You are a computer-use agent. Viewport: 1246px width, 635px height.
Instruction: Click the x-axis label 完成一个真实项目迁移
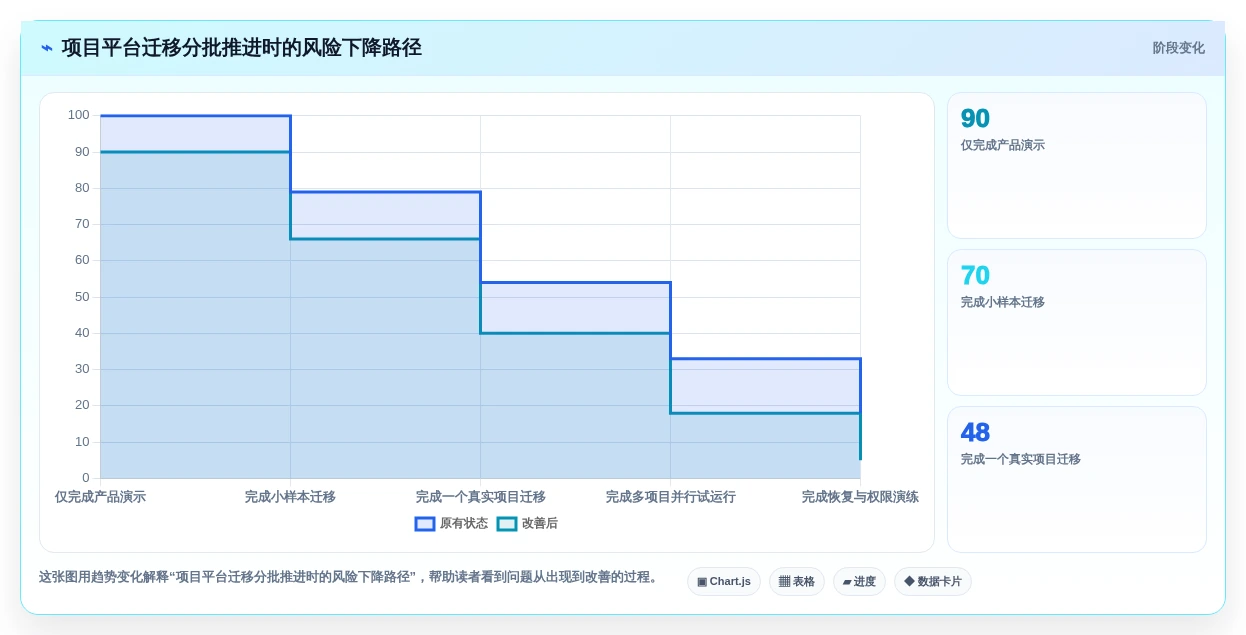click(480, 497)
